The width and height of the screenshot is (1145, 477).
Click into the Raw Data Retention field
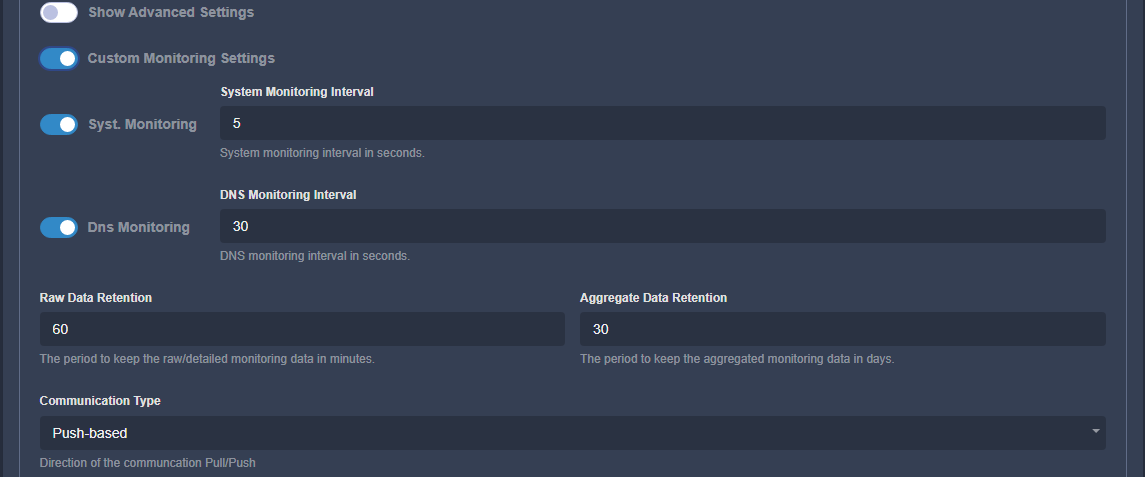coord(301,329)
